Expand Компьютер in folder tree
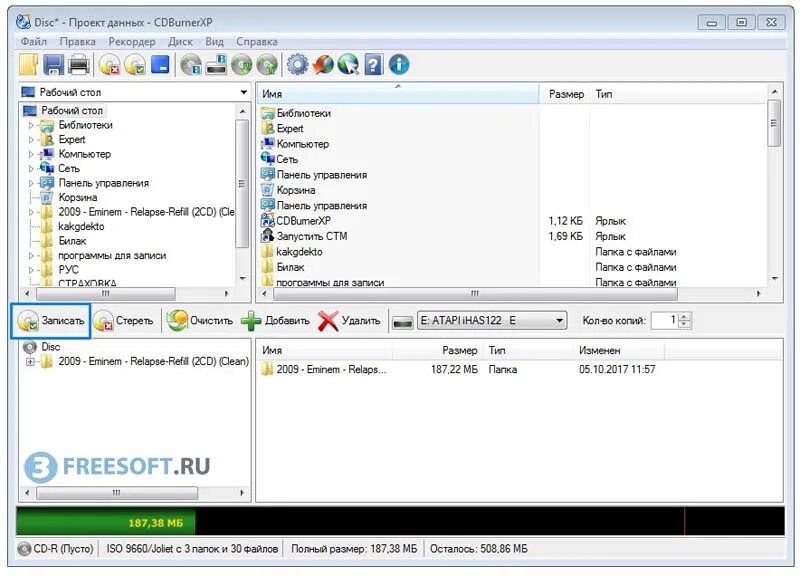 point(31,154)
